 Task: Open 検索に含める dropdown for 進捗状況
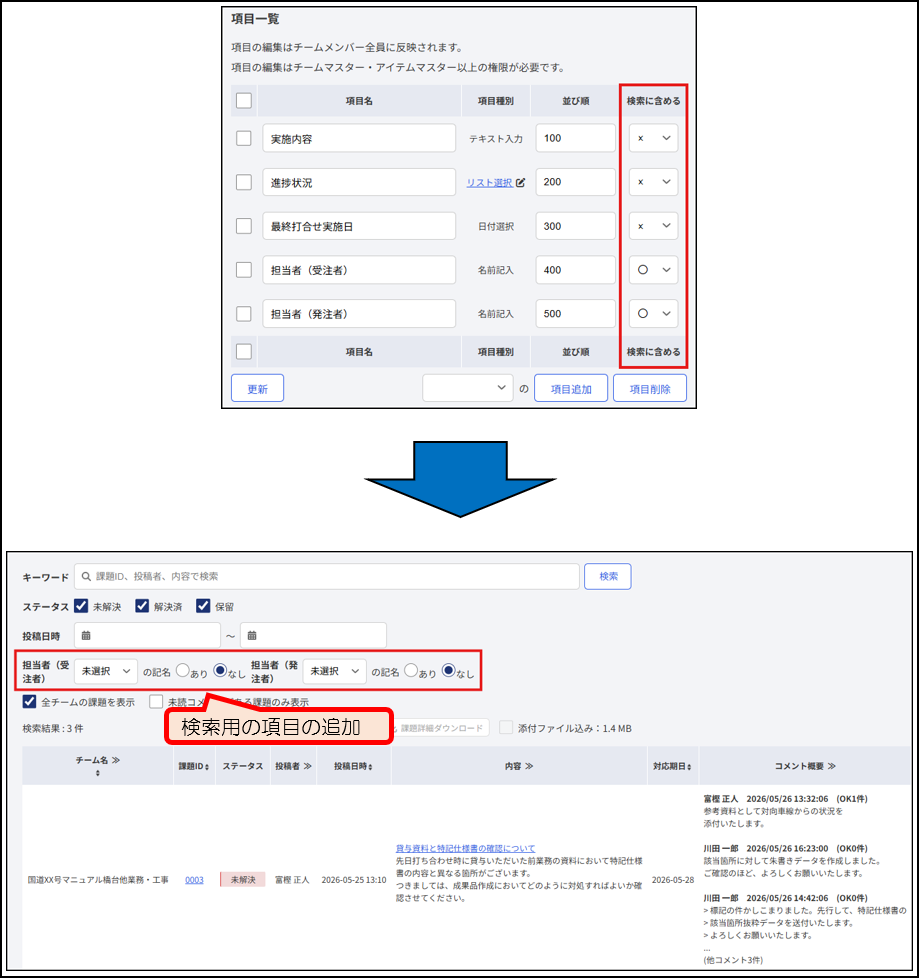click(653, 182)
